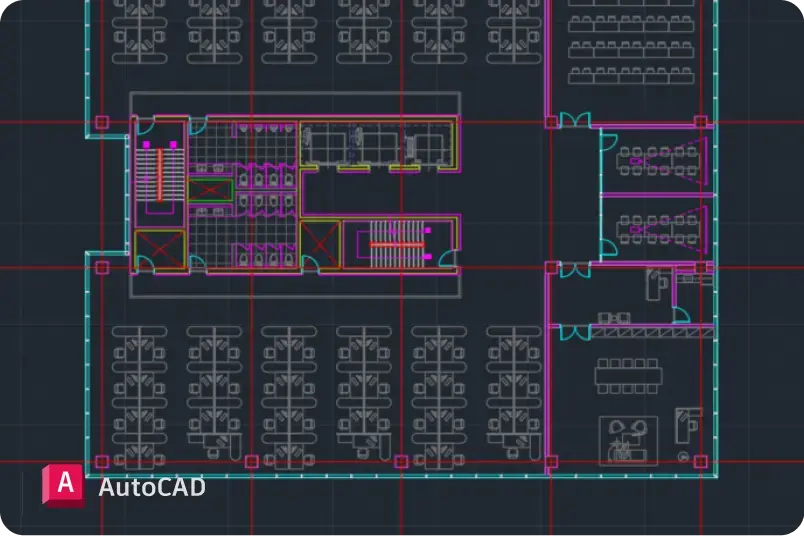Select the green-framed shaft with red X
804x536 pixels.
click(210, 190)
